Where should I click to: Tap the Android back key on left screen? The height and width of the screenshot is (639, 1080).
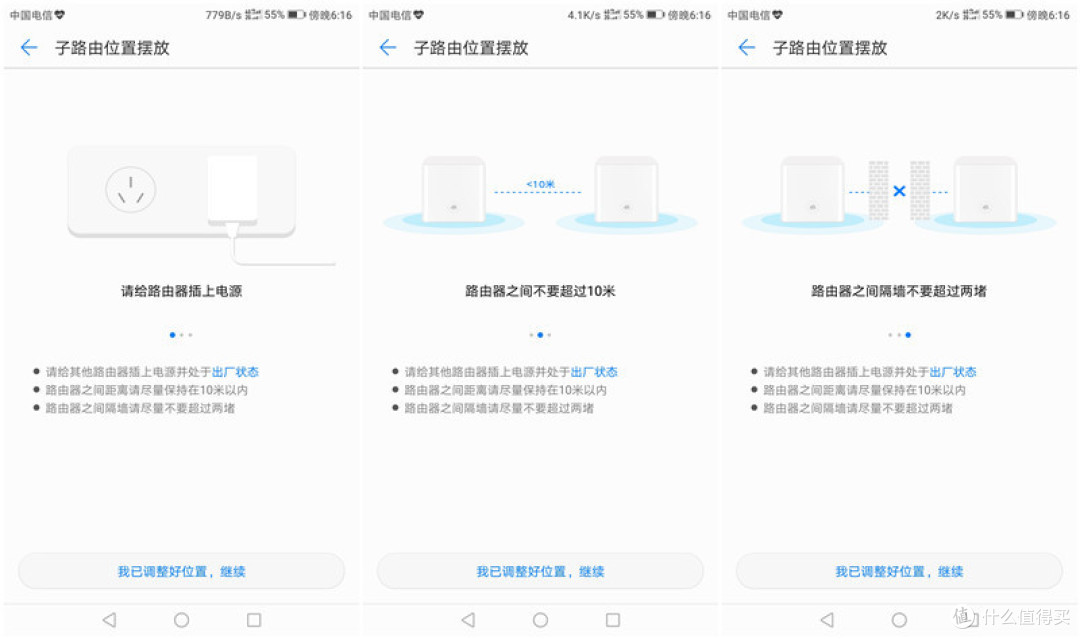click(110, 620)
